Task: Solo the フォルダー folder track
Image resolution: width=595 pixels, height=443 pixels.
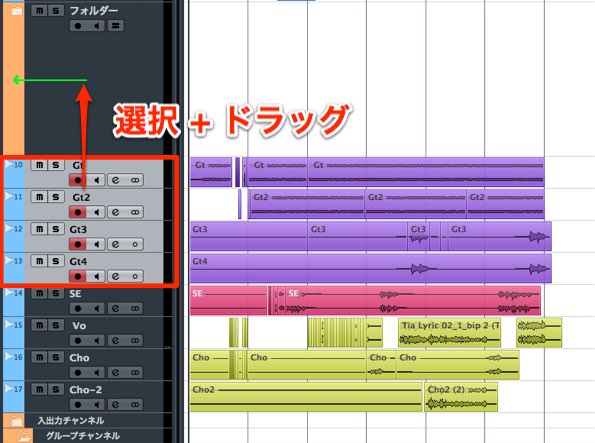Action: 55,11
